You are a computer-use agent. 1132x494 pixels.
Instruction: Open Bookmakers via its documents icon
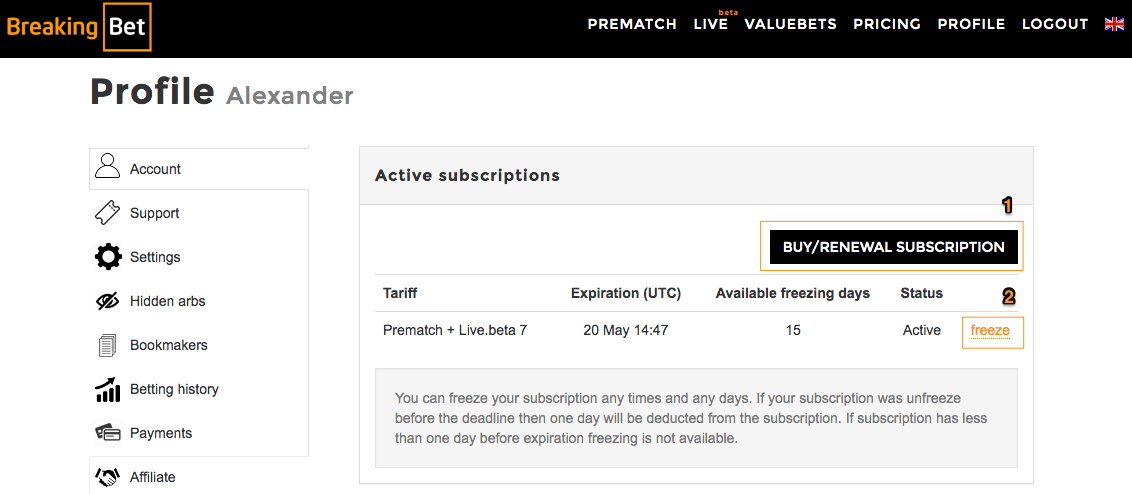[108, 345]
